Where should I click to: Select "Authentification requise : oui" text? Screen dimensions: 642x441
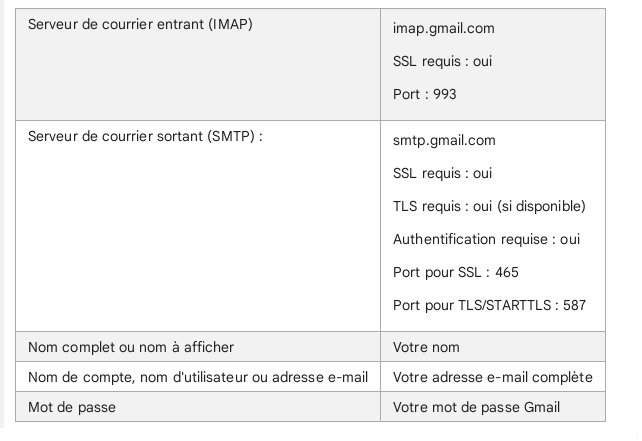(486, 239)
